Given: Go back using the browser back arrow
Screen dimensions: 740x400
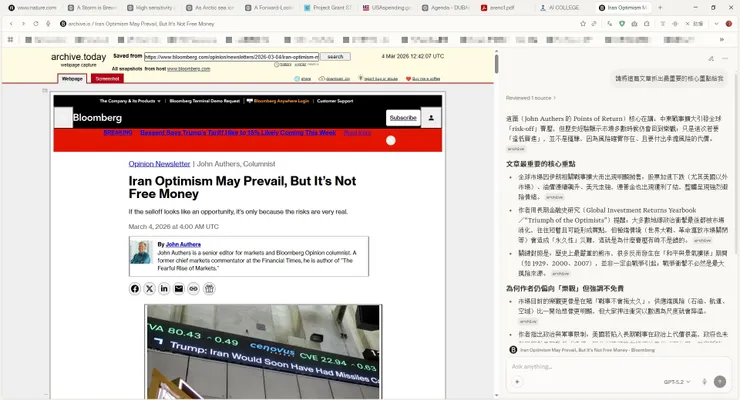Looking at the screenshot, I should coord(11,24).
